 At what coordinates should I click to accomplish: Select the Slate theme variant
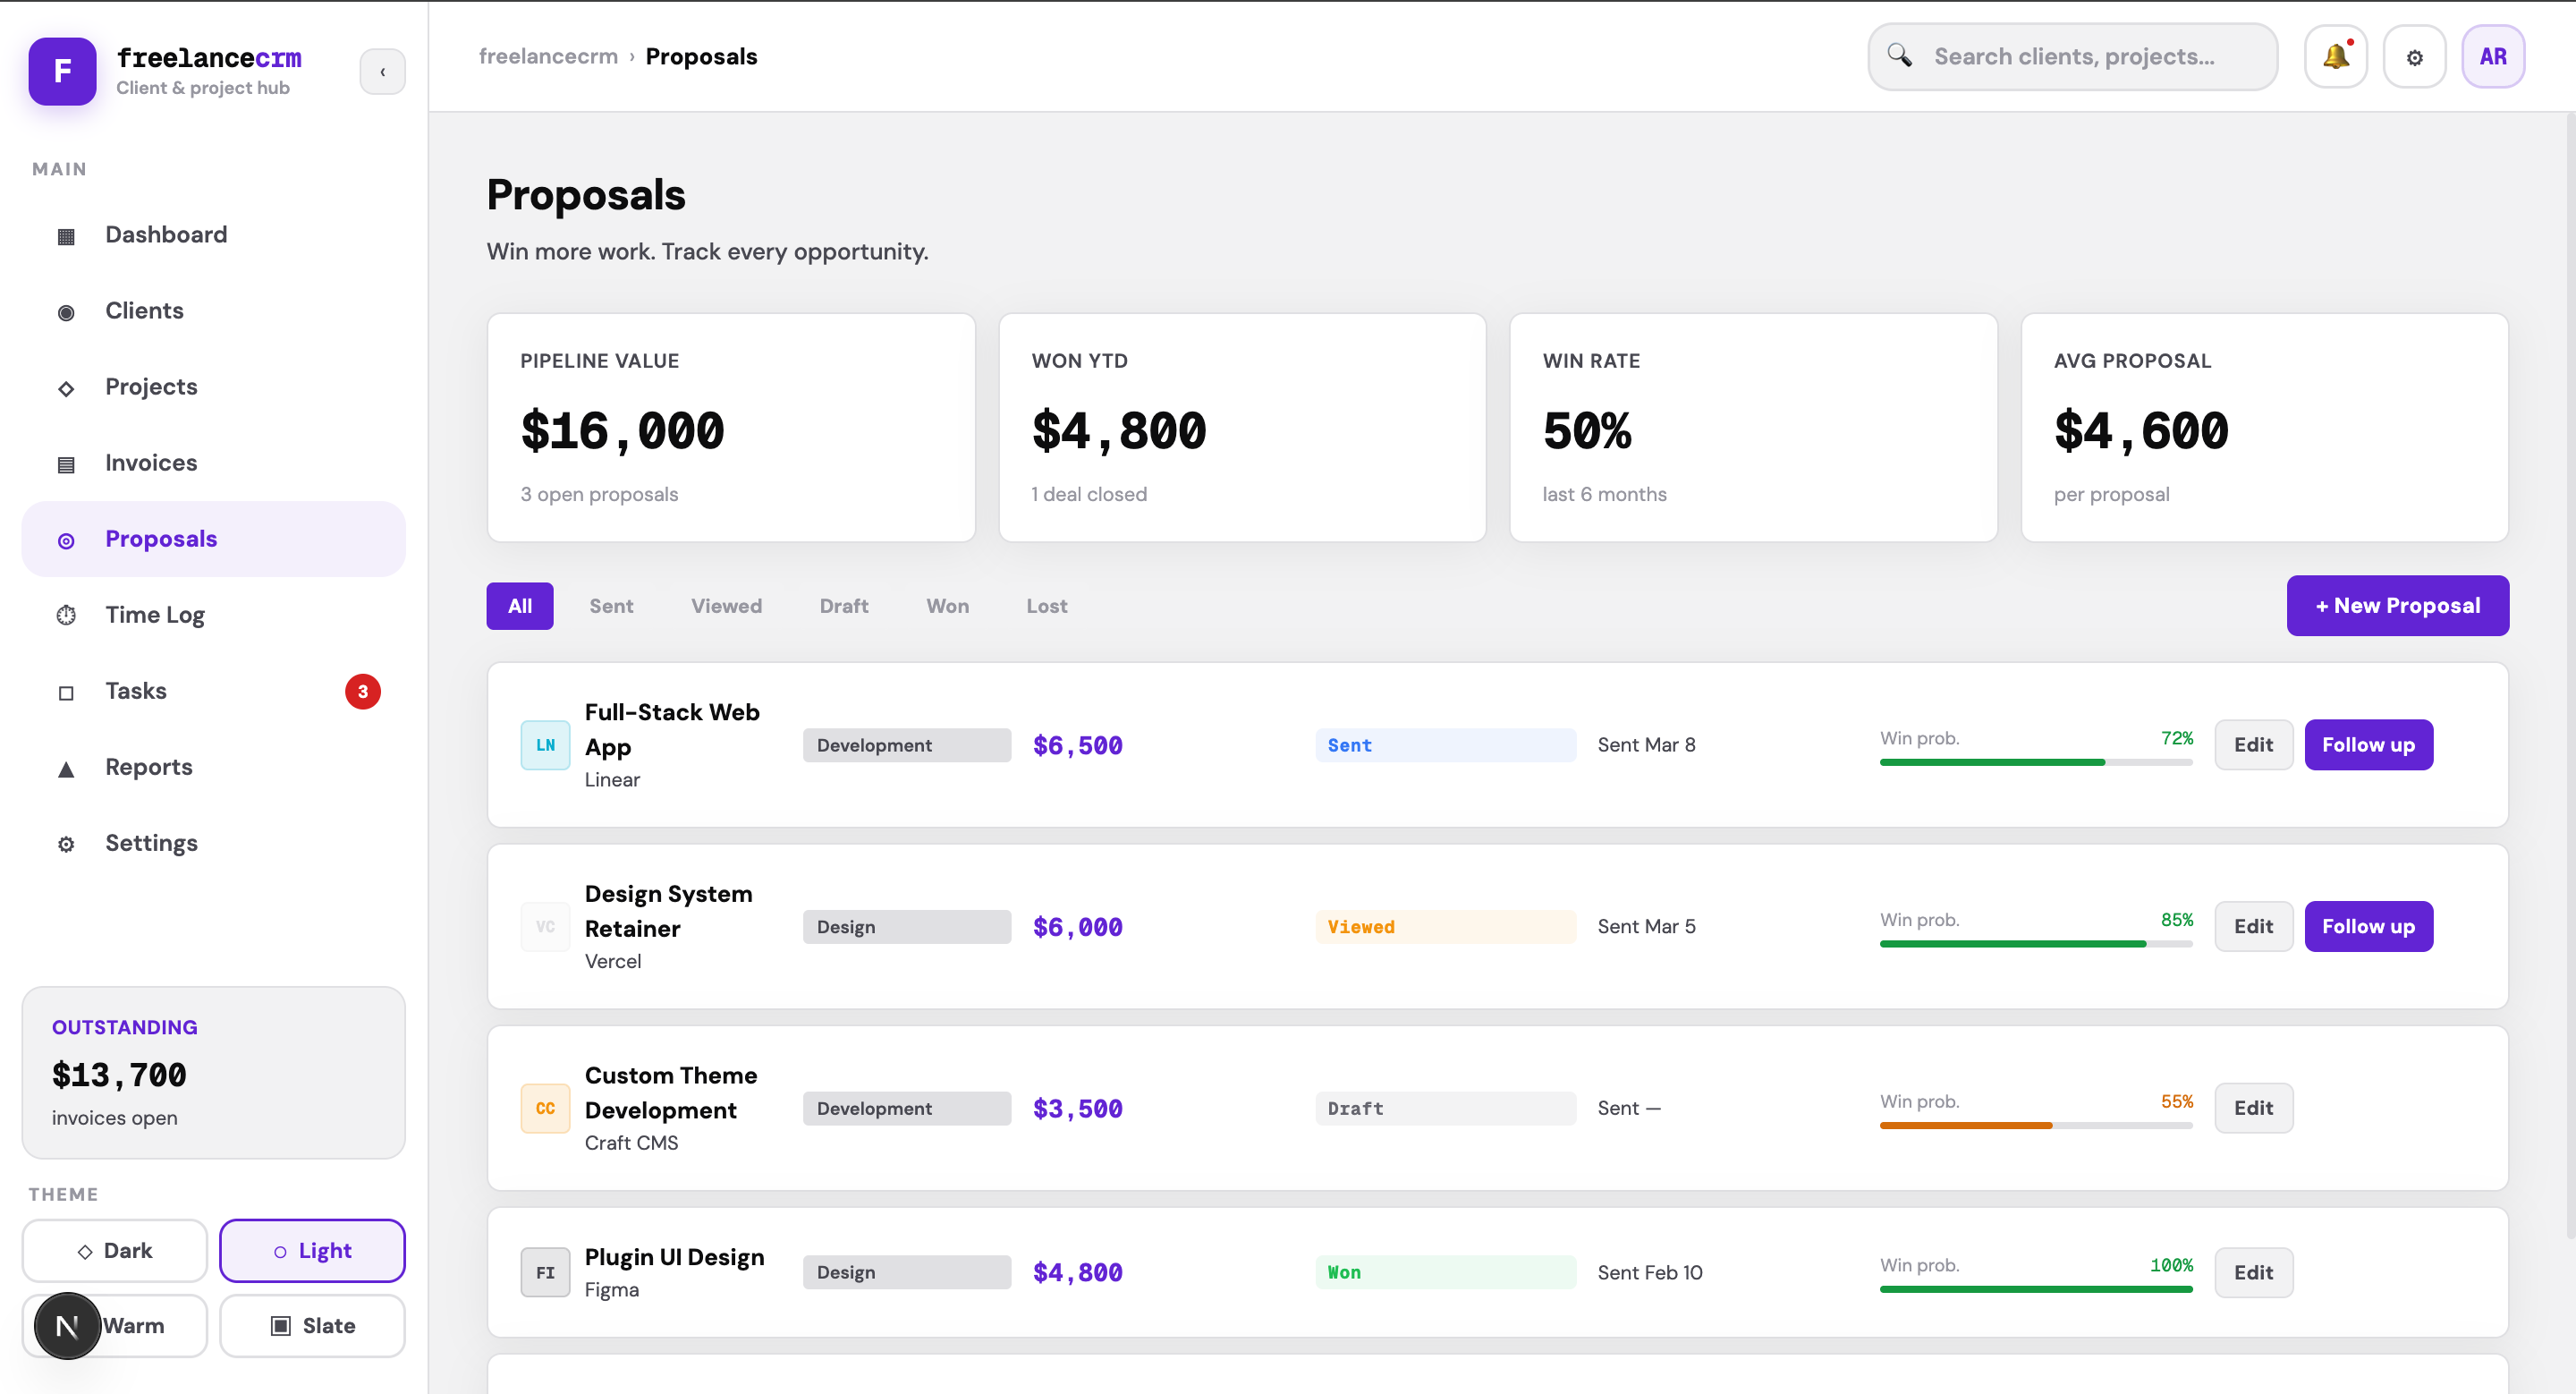(x=313, y=1325)
